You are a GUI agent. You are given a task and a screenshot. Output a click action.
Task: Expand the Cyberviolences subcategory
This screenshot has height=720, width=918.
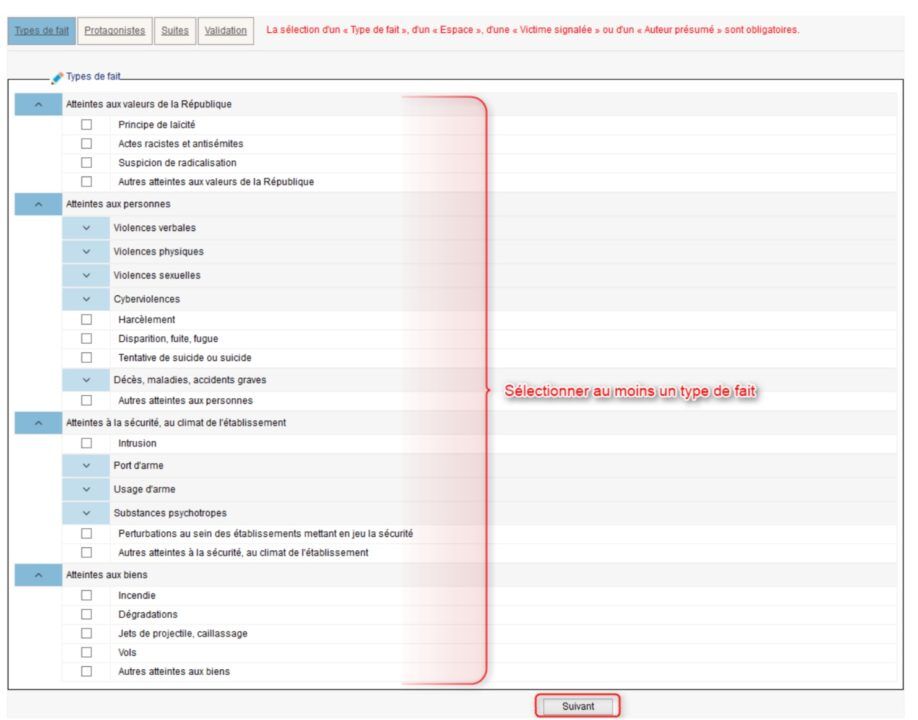pyautogui.click(x=86, y=299)
